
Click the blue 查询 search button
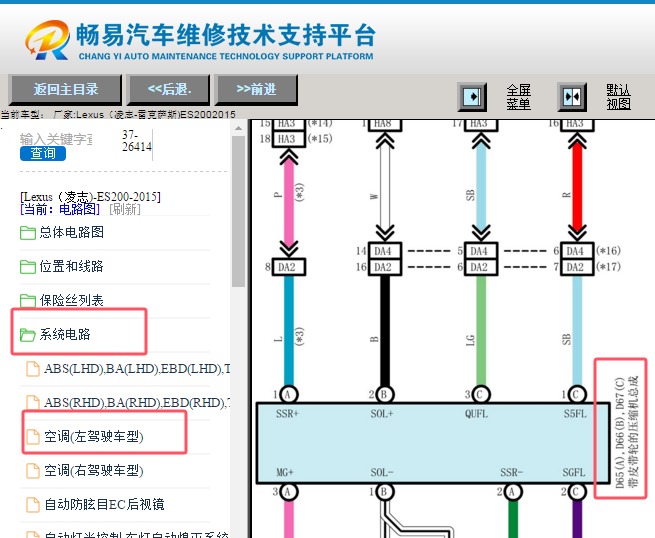click(43, 153)
